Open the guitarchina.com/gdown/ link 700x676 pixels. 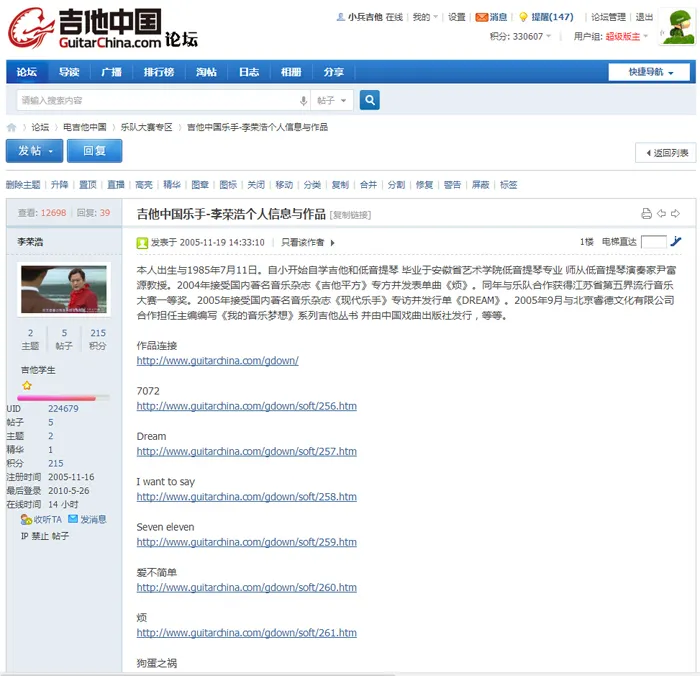(x=217, y=361)
